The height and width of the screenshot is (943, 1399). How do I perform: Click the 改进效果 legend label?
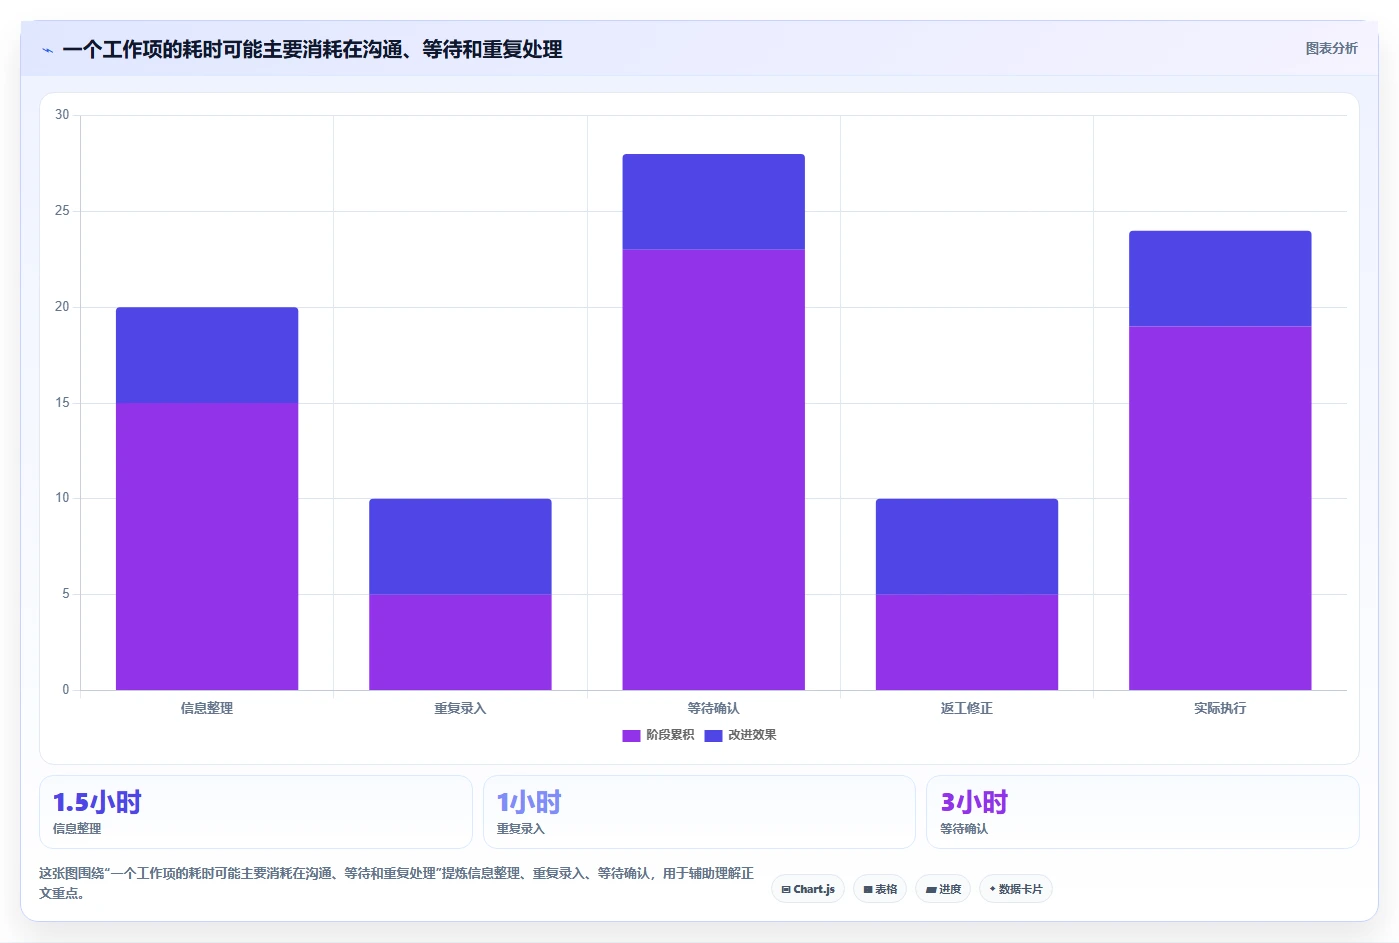click(752, 735)
